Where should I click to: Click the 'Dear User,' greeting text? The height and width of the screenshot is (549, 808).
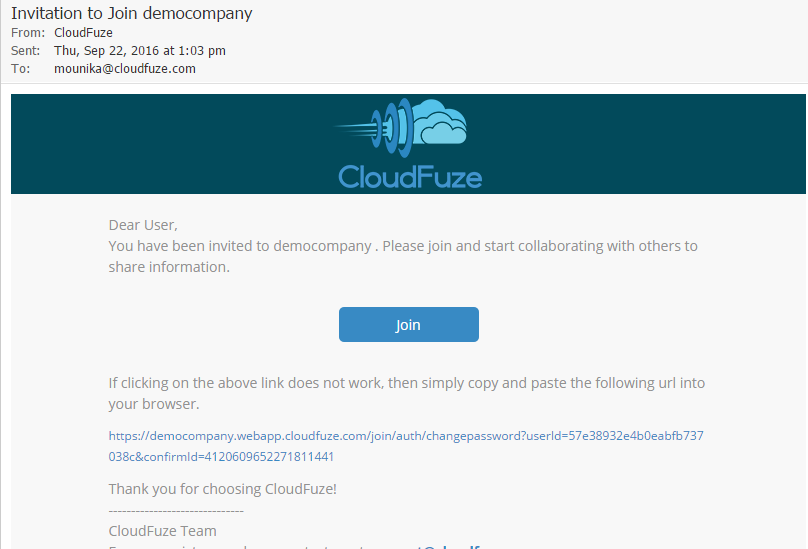coord(143,225)
